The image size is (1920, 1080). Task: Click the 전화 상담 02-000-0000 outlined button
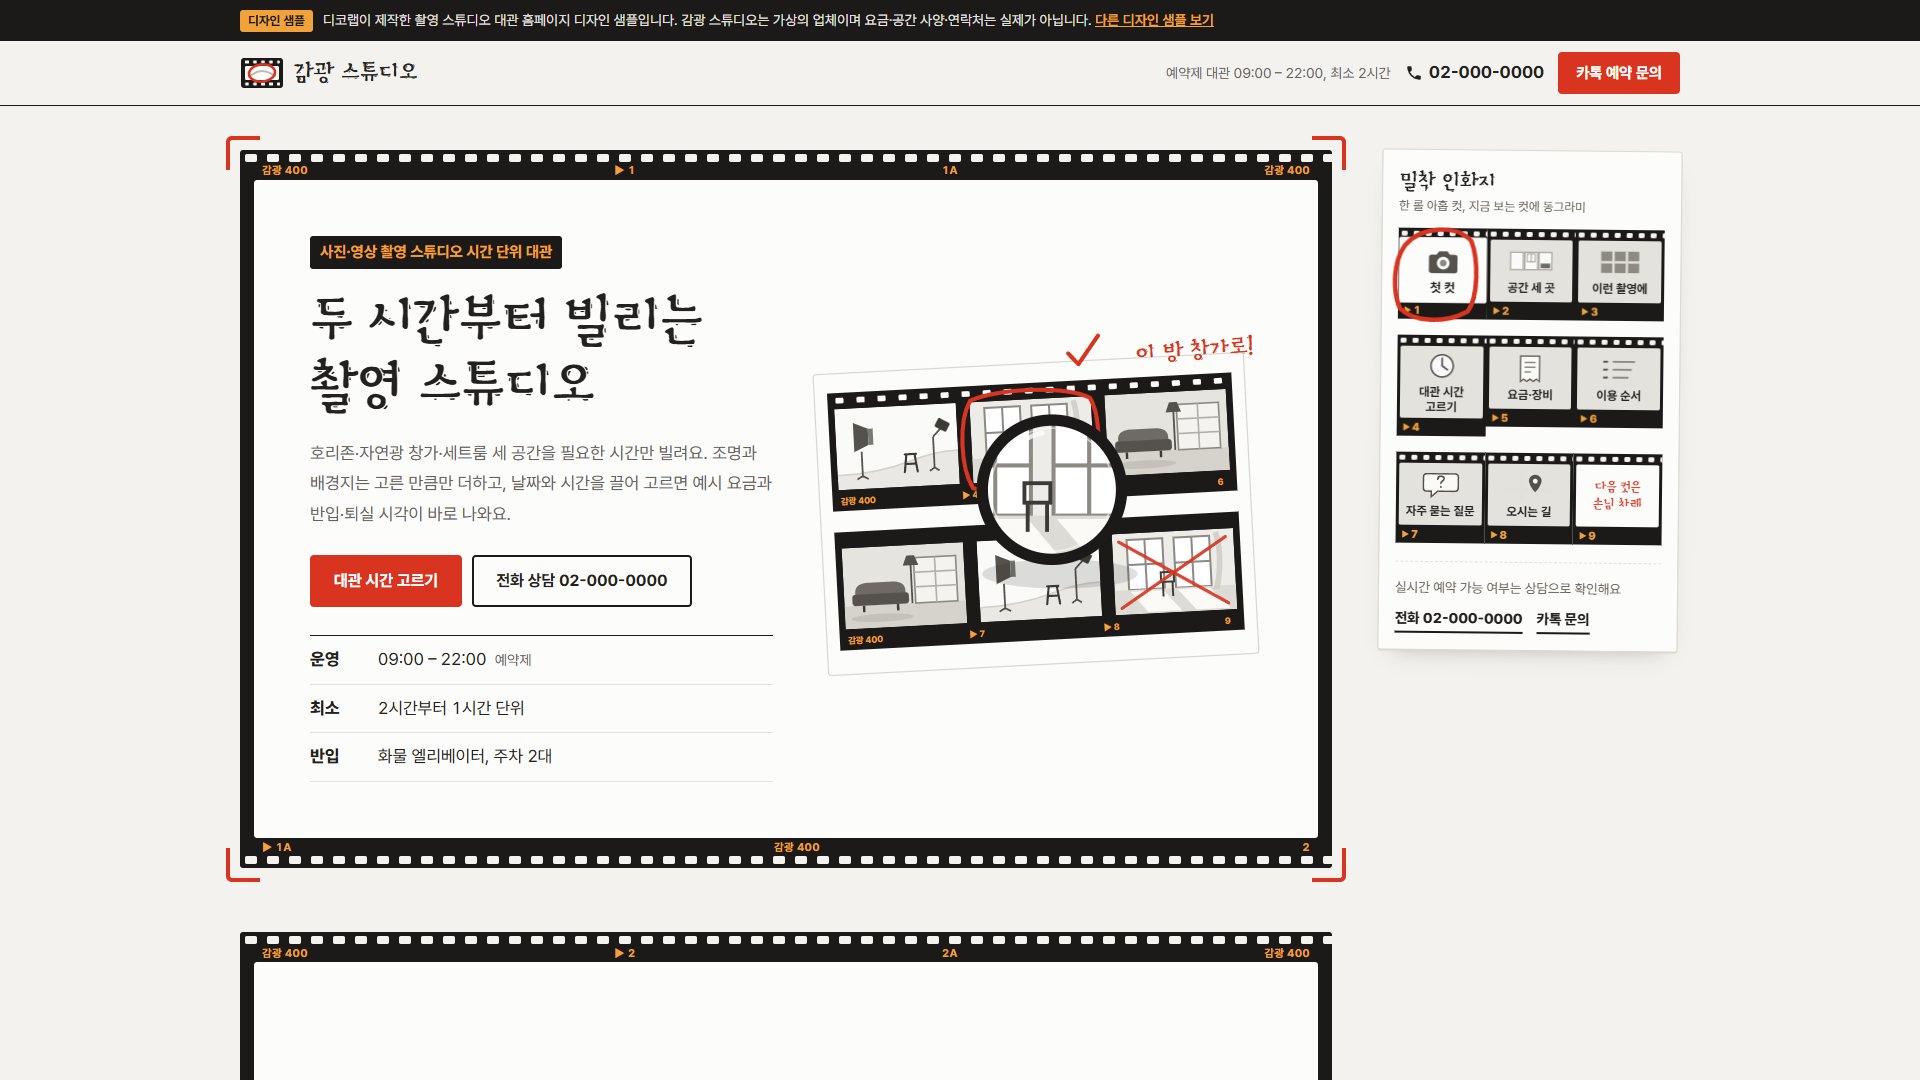pos(582,581)
